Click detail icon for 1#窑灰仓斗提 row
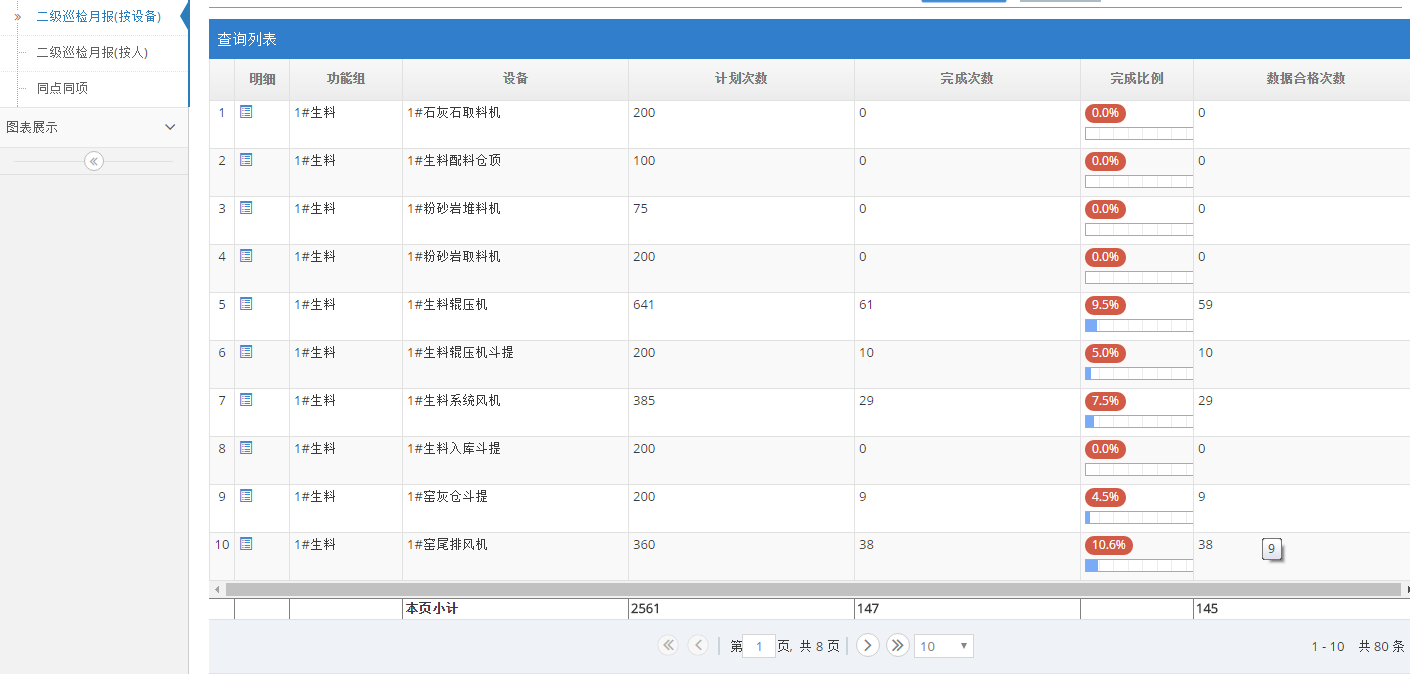1410x674 pixels. pos(246,496)
